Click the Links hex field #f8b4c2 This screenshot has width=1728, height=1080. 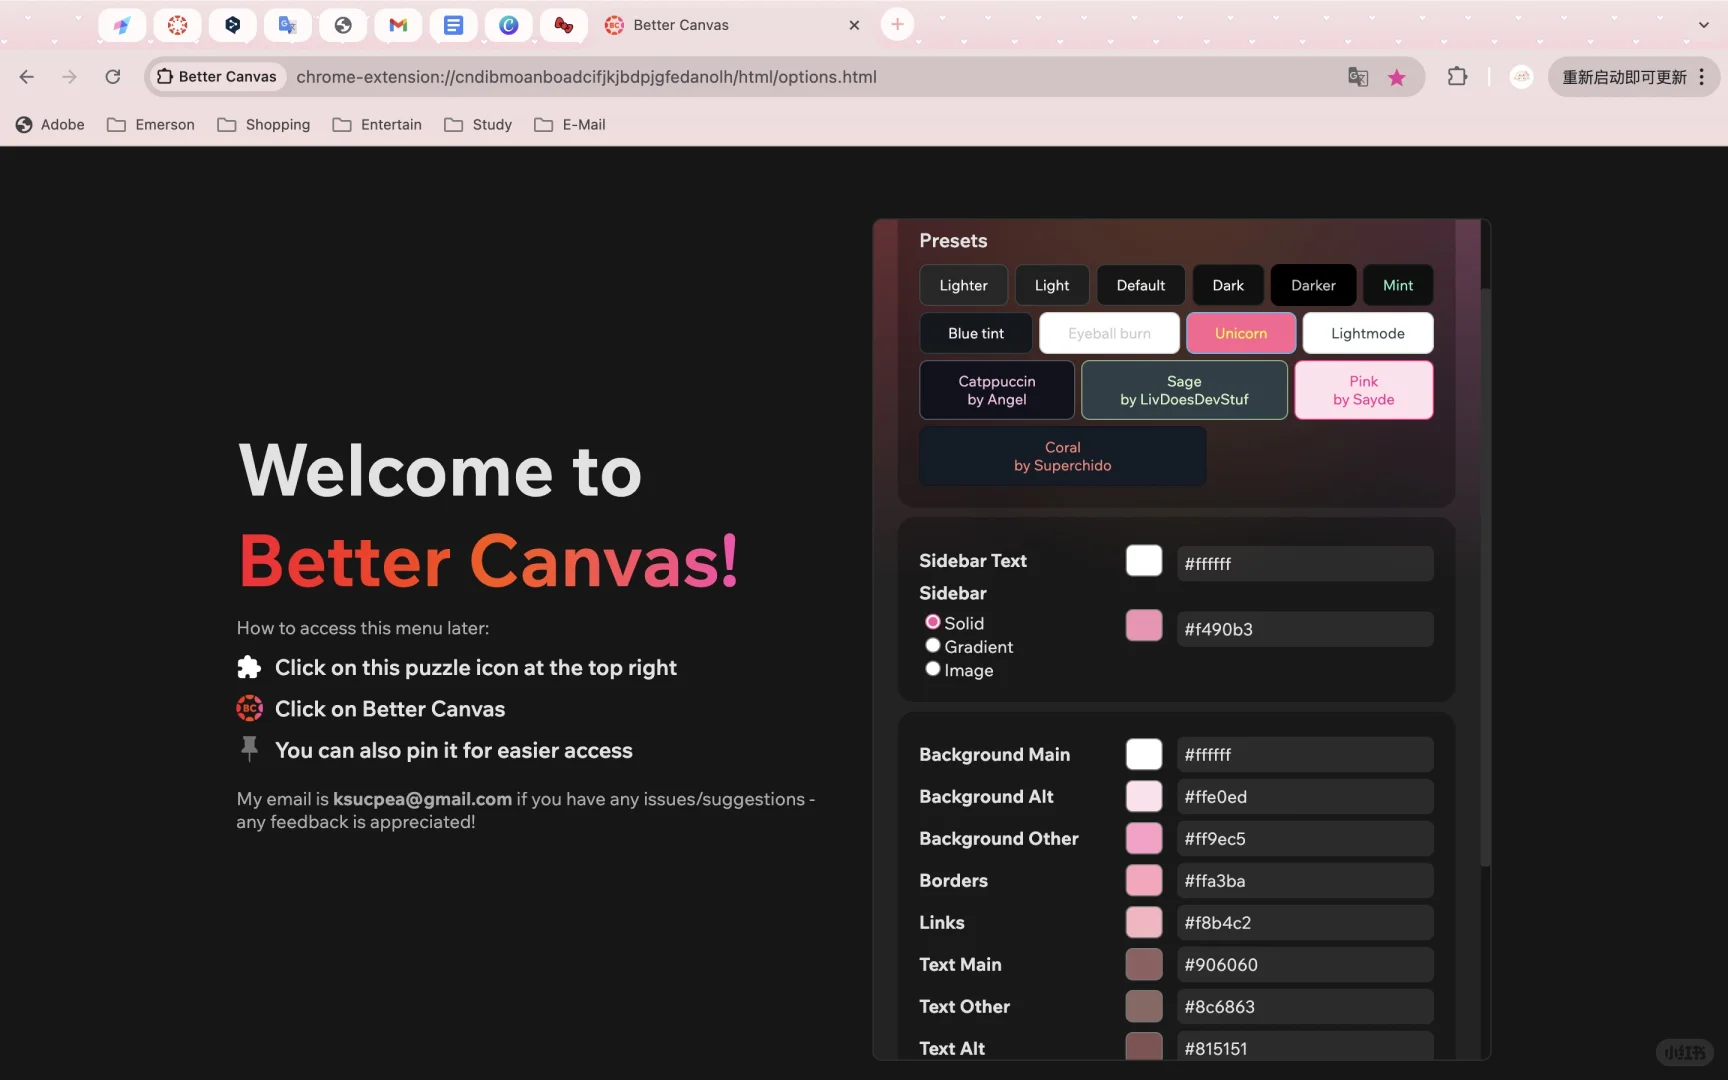[x=1305, y=922]
